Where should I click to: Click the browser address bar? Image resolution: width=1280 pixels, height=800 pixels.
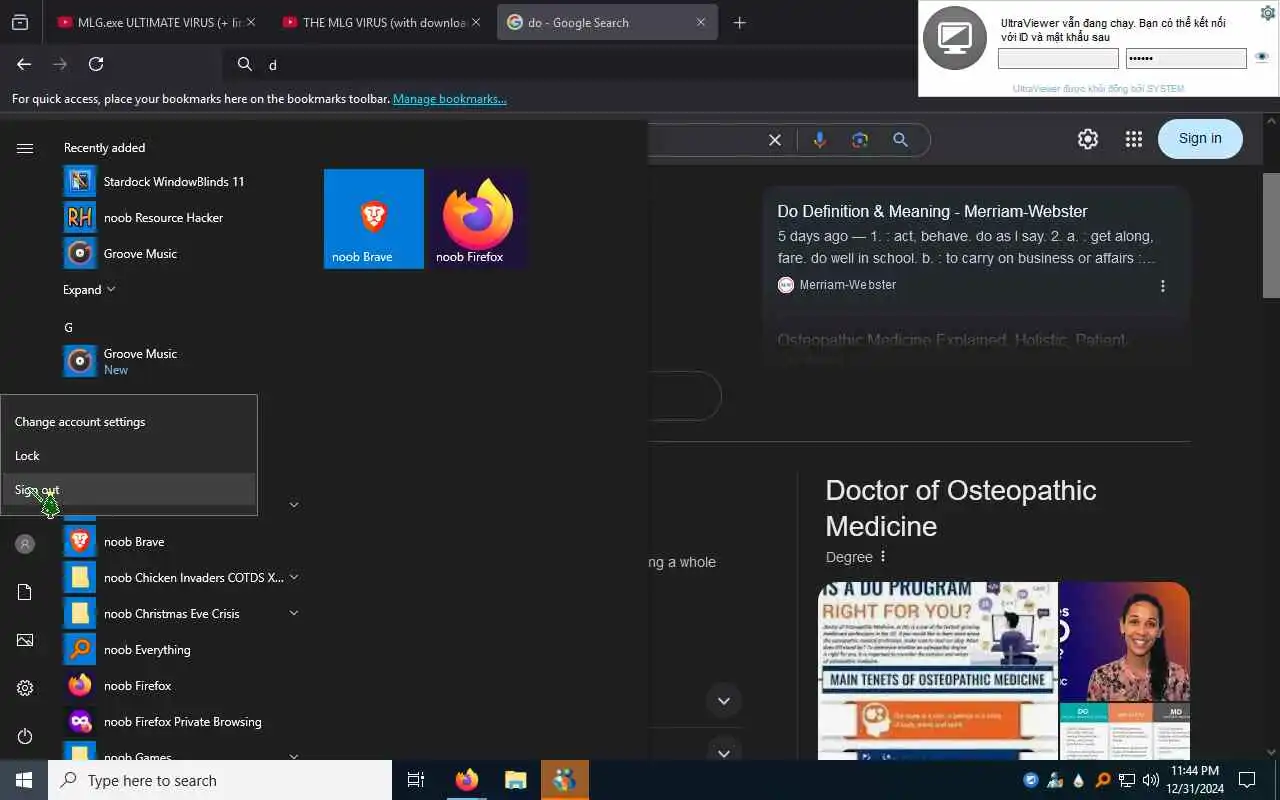[570, 64]
